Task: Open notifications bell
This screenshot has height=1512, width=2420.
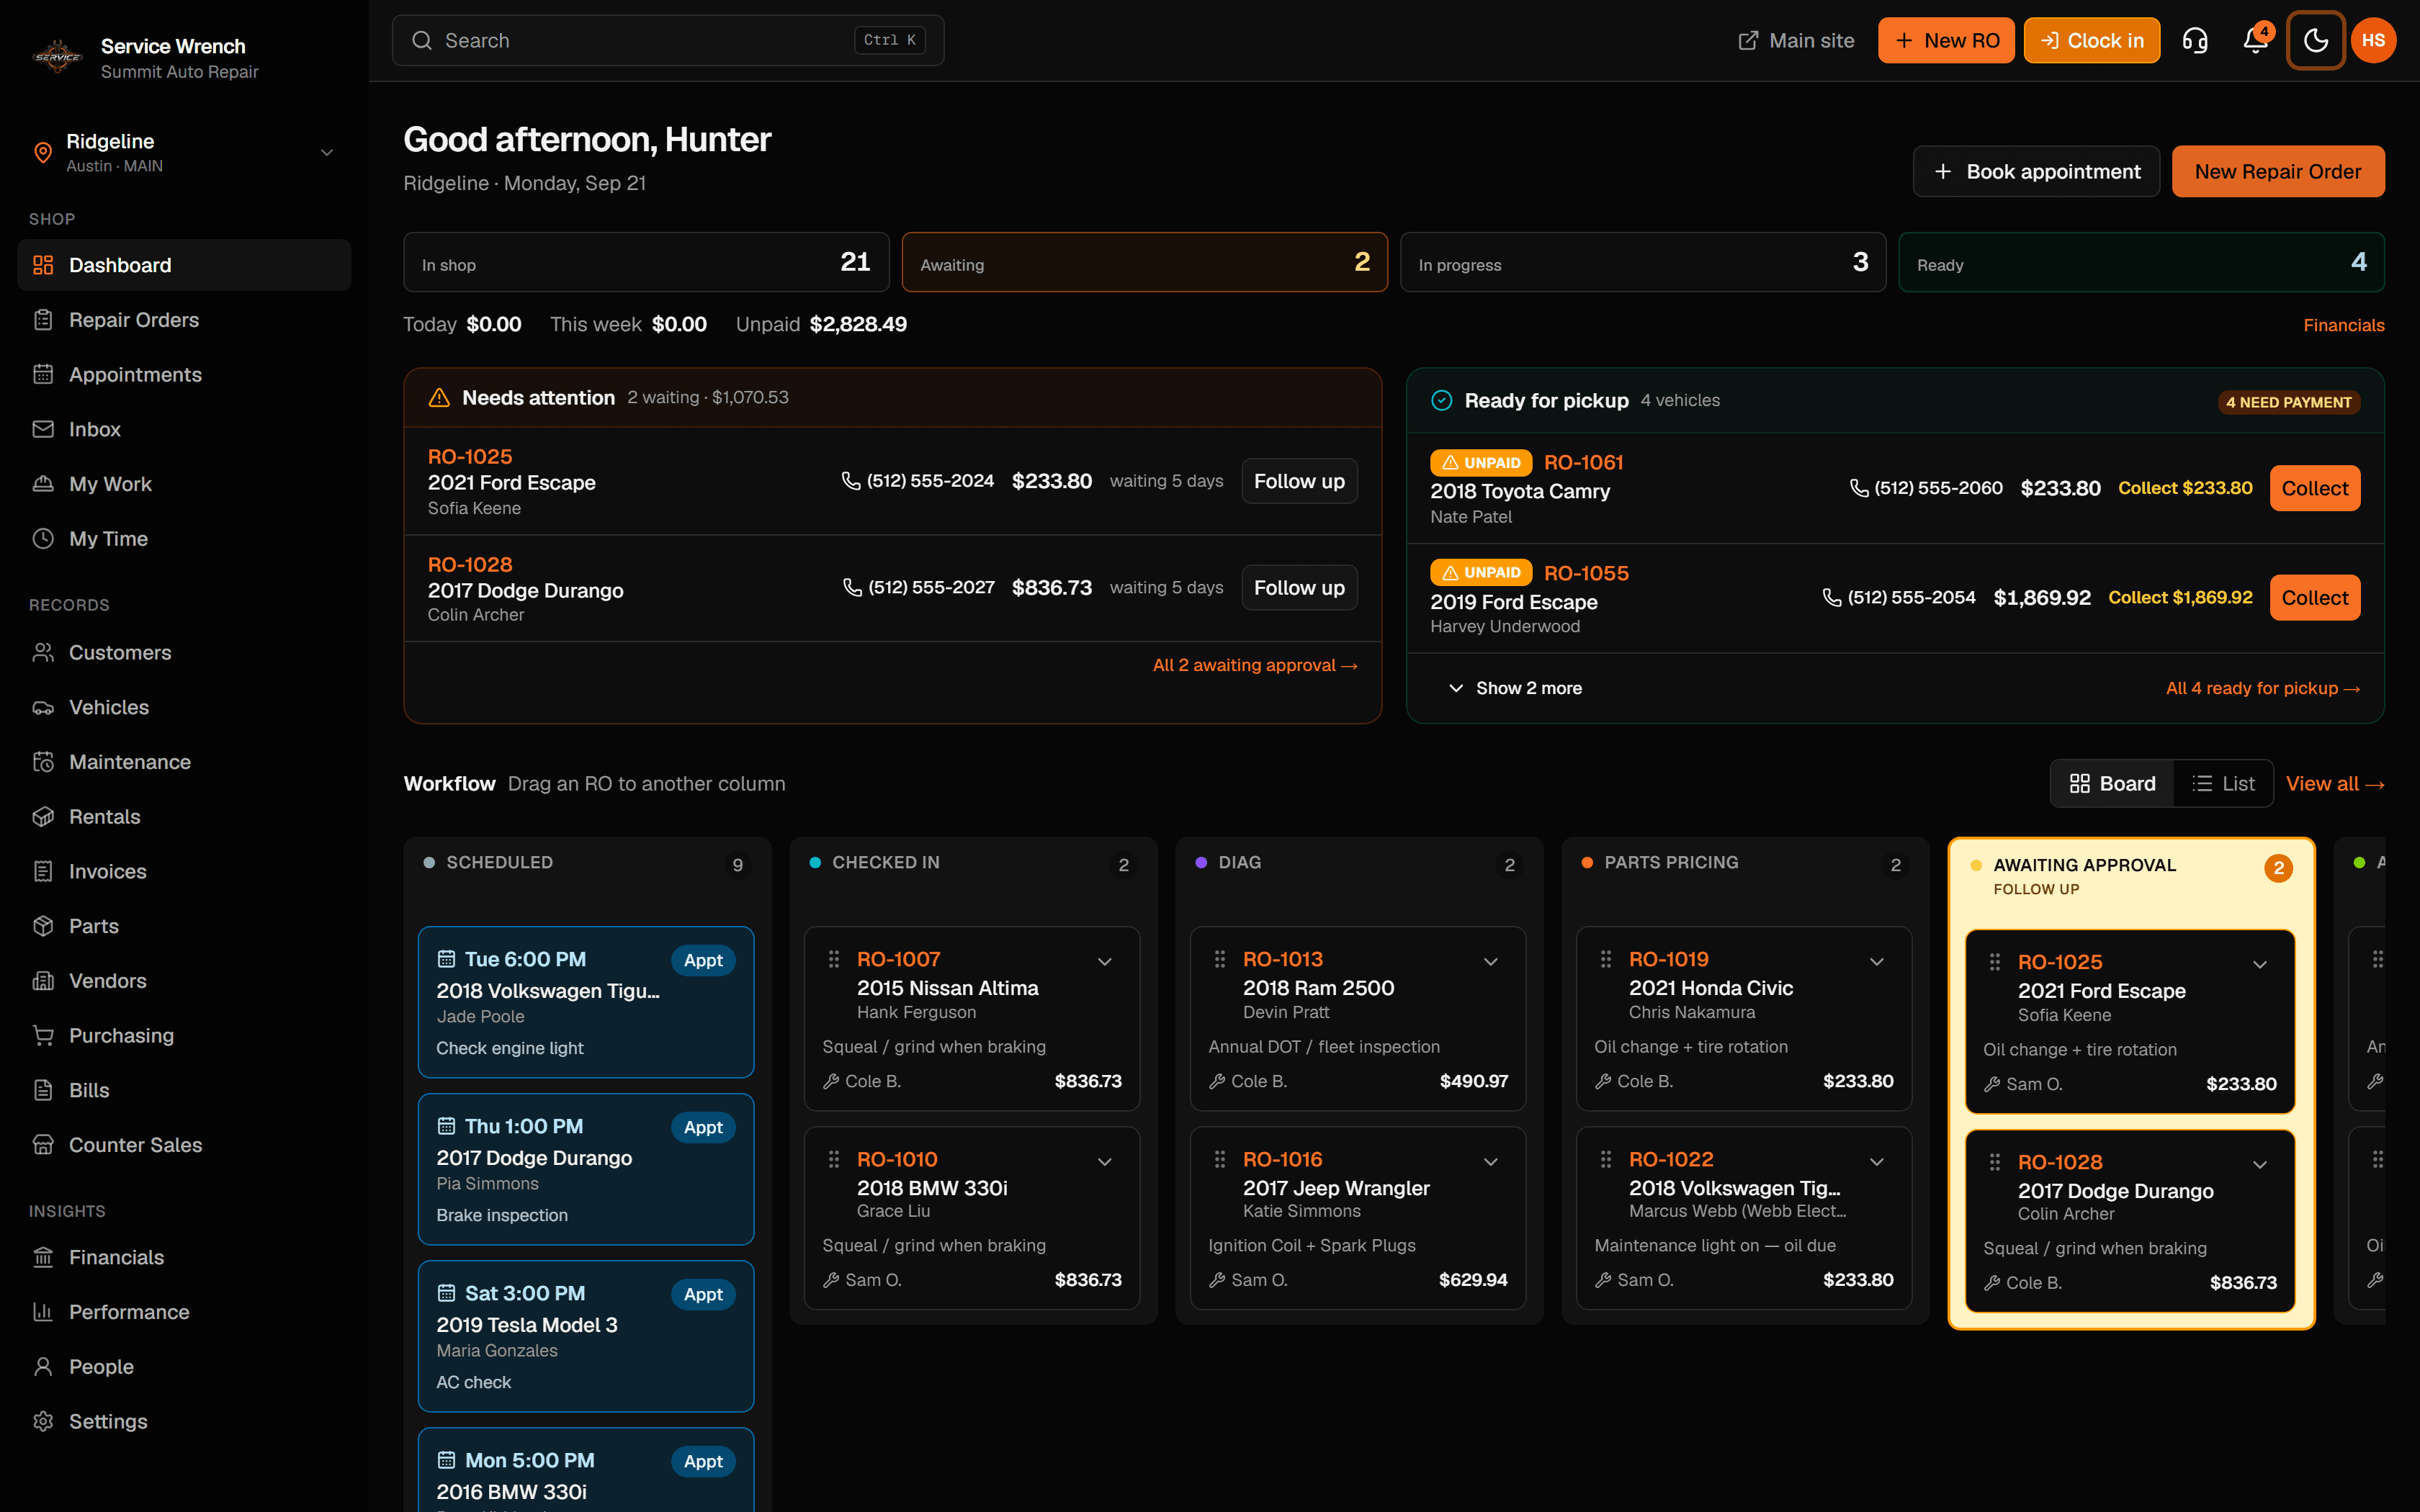Action: coord(2255,40)
